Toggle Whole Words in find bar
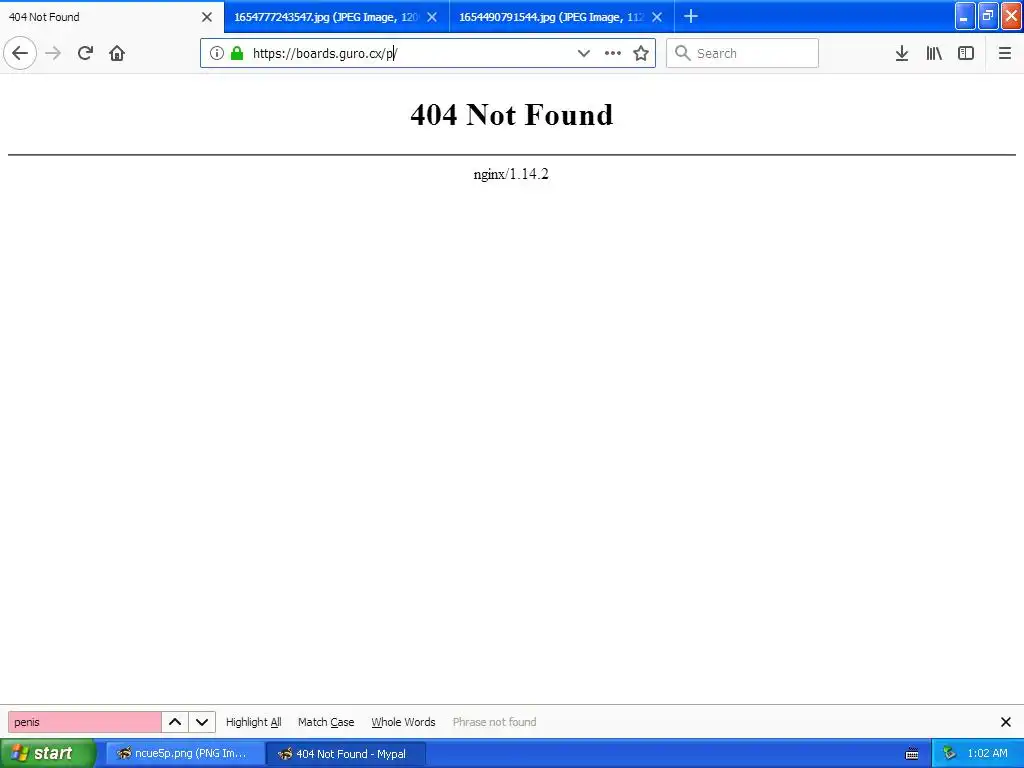The width and height of the screenshot is (1024, 768). click(x=403, y=722)
